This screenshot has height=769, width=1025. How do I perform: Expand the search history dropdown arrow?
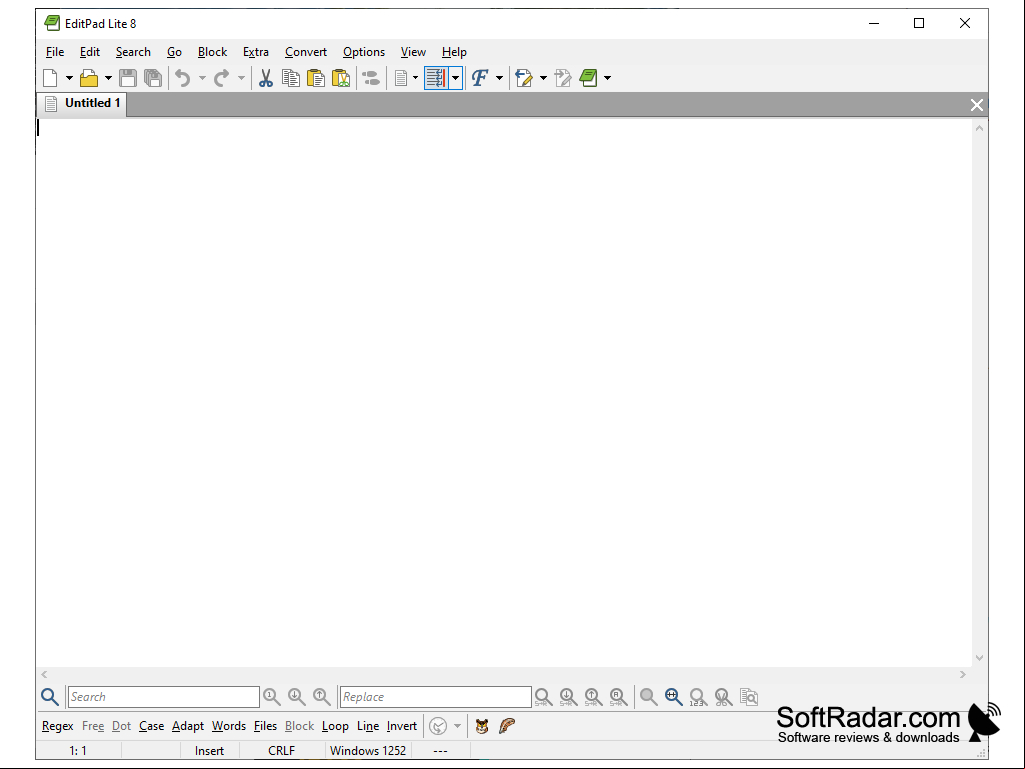pos(458,726)
